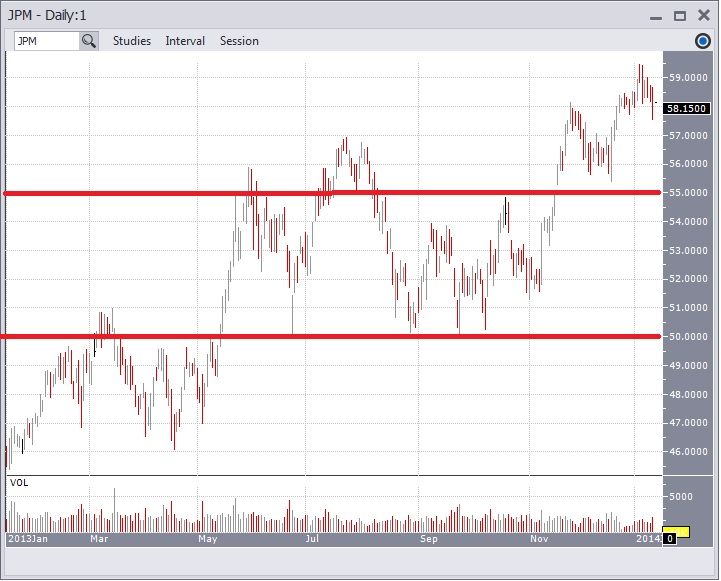721x581 pixels.
Task: Click the magnifier search icon beside JPM
Action: [x=88, y=41]
